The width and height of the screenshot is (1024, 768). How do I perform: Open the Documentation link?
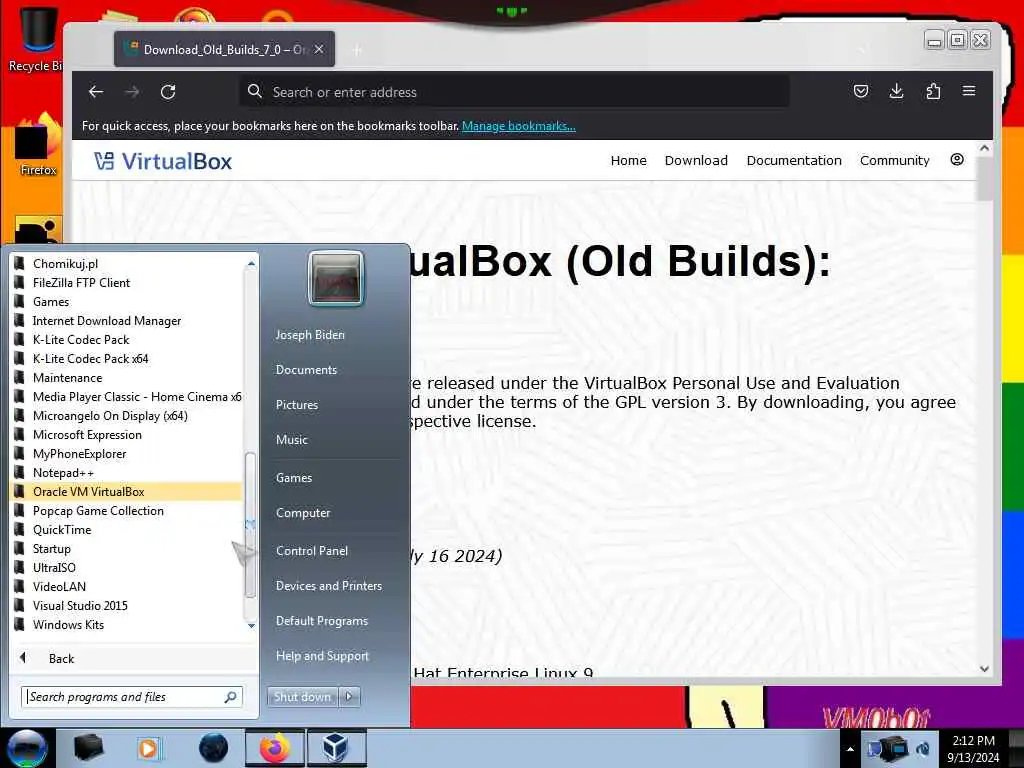point(794,161)
